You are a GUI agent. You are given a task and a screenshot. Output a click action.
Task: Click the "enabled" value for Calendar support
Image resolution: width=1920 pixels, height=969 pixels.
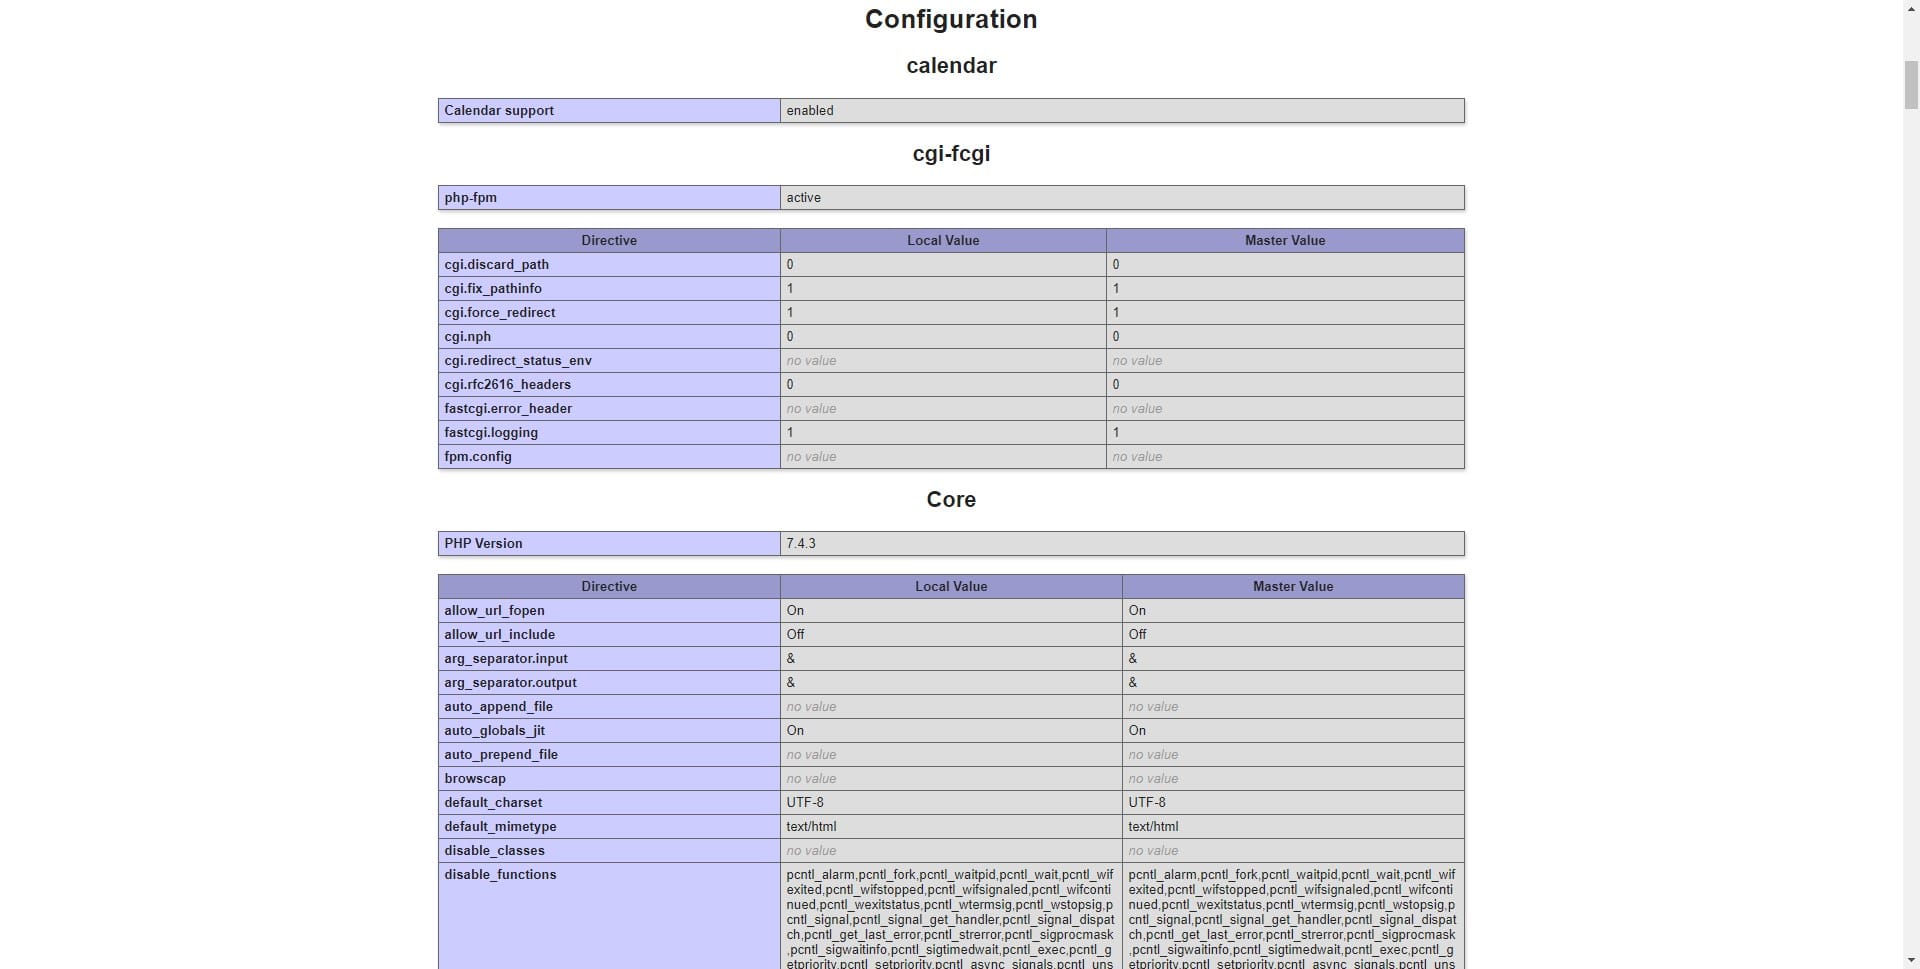(x=810, y=111)
